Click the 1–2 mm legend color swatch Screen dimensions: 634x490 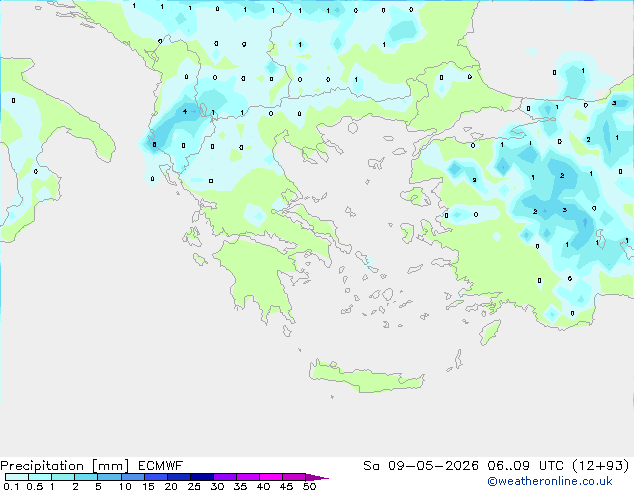click(63, 477)
